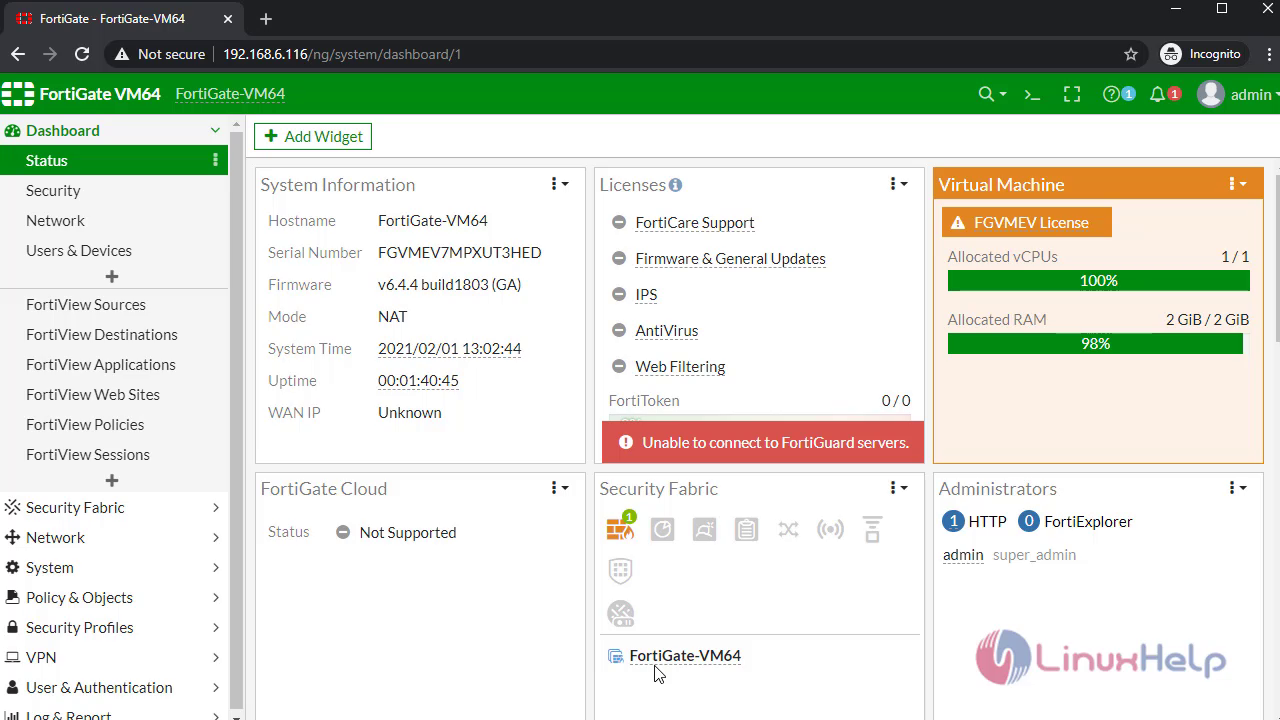Open Security Fabric widget options menu
The height and width of the screenshot is (720, 1280).
pyautogui.click(x=898, y=488)
